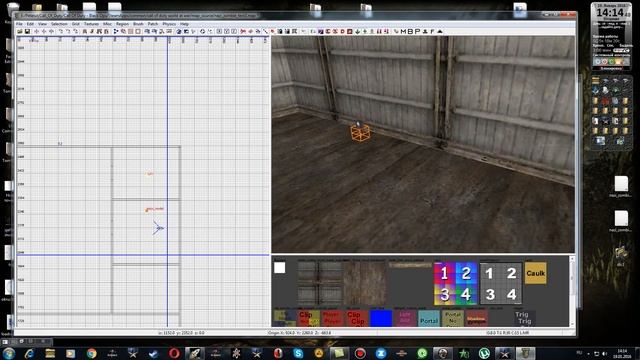The image size is (640, 360).
Task: Open the View menu
Action: click(42, 24)
